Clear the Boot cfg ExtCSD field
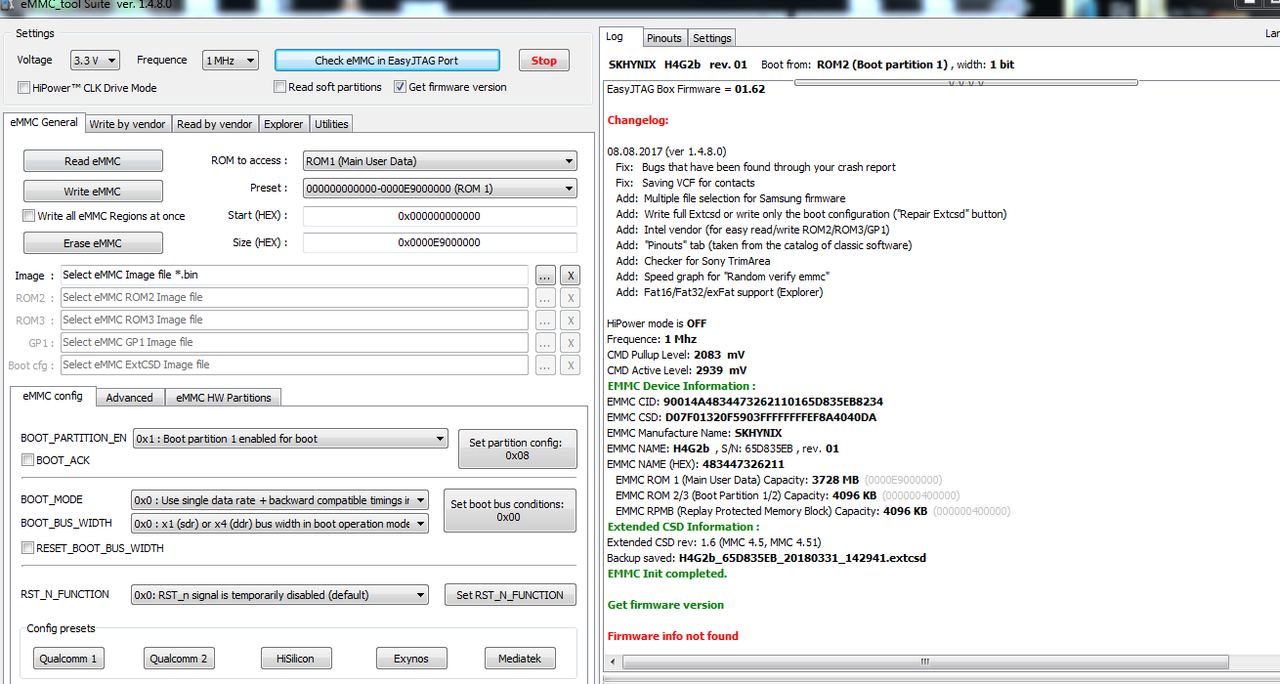This screenshot has height=684, width=1280. point(569,365)
